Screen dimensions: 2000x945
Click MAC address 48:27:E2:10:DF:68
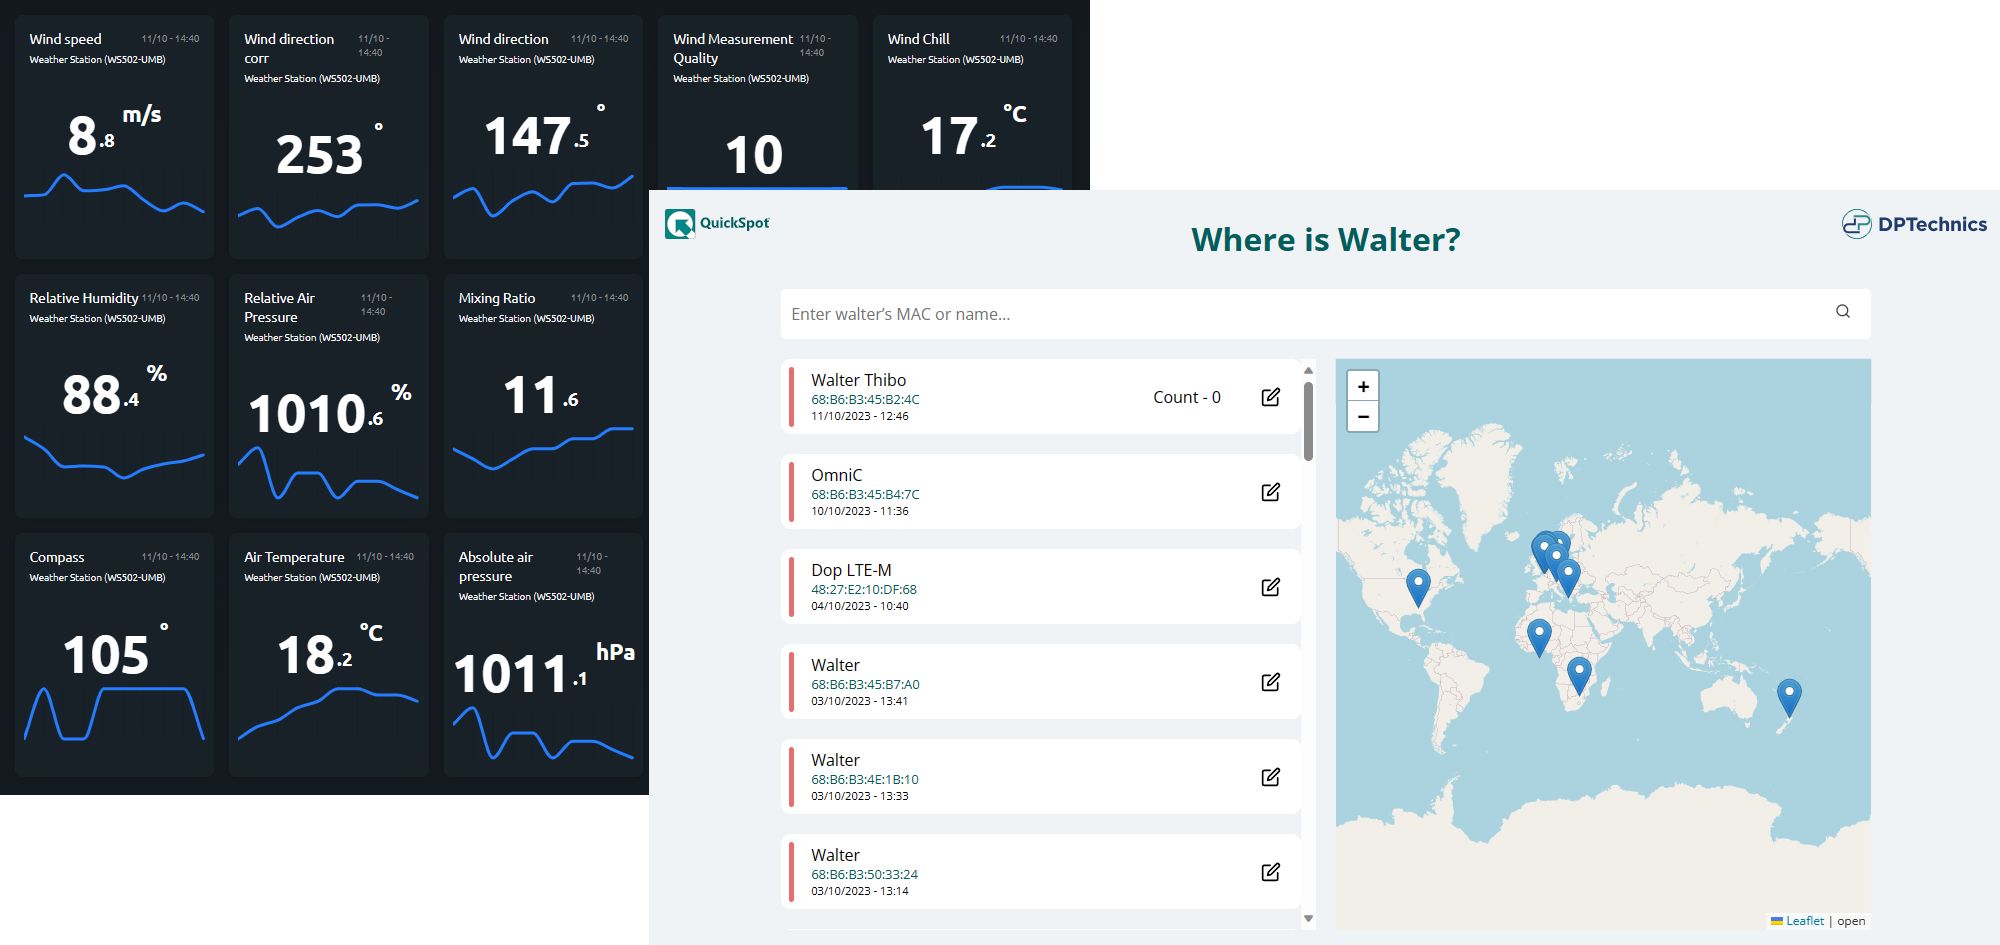click(x=864, y=589)
